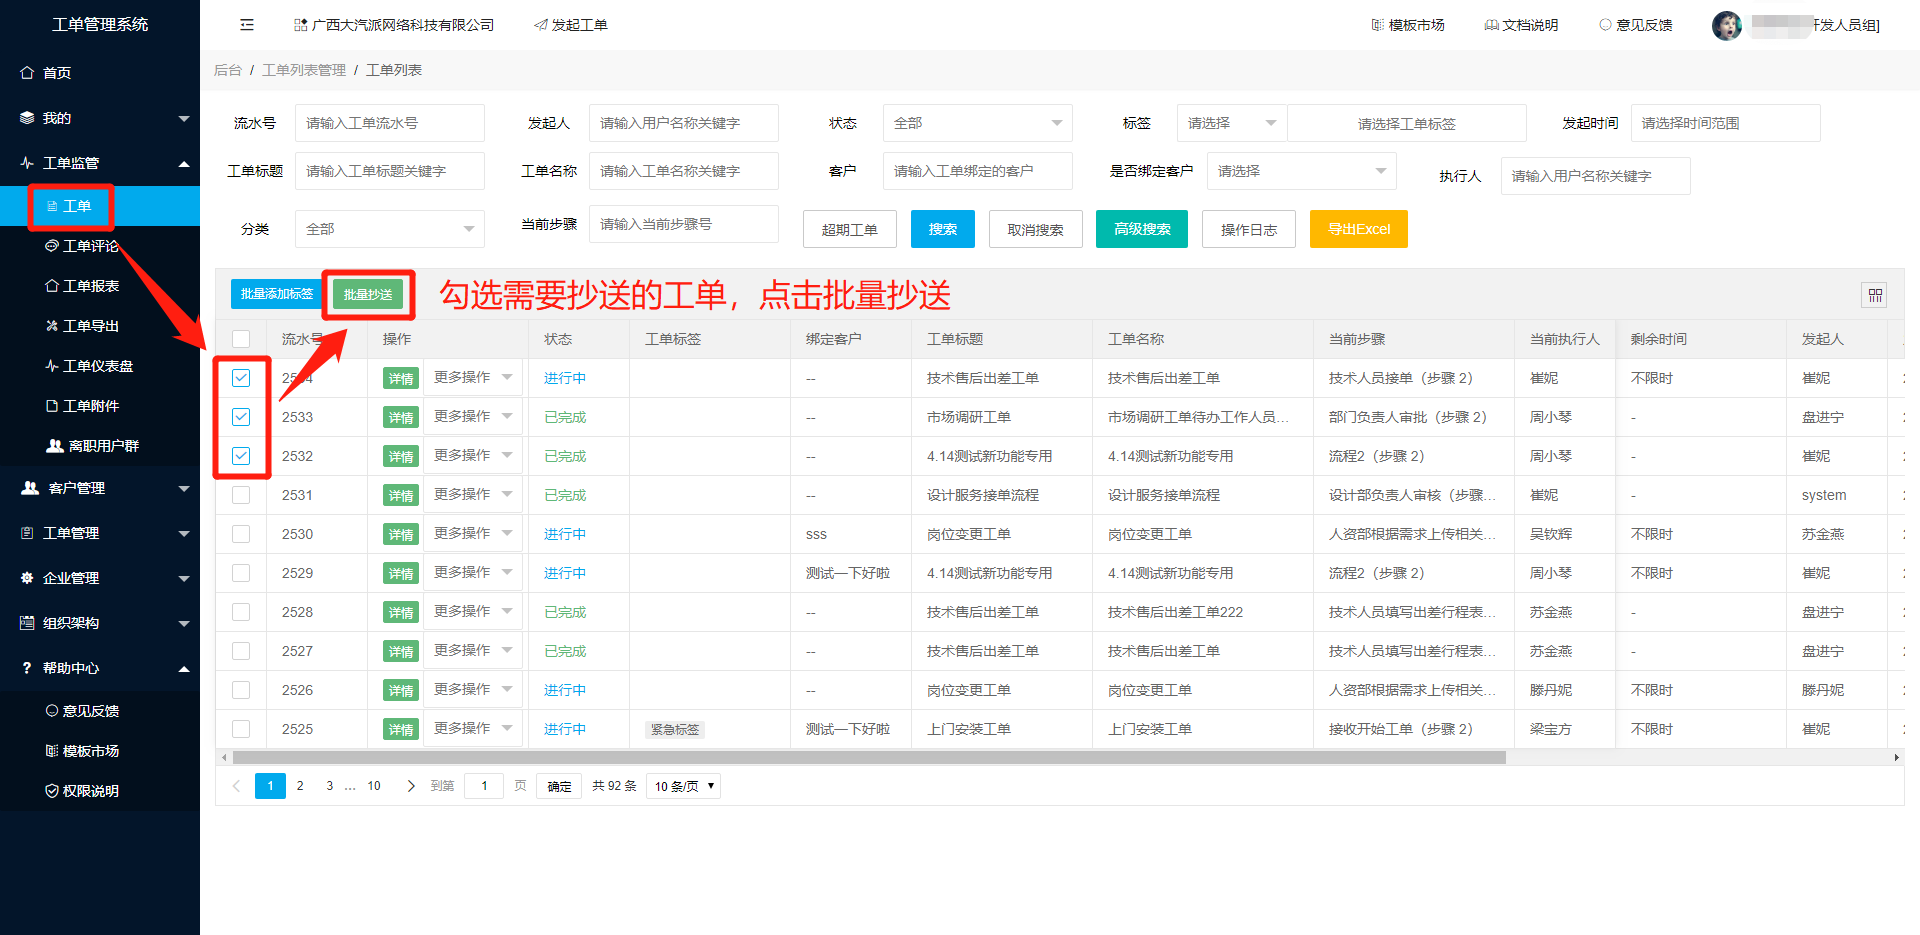Open 工单仪表盘 in the sidebar
Image resolution: width=1920 pixels, height=935 pixels.
click(x=89, y=366)
